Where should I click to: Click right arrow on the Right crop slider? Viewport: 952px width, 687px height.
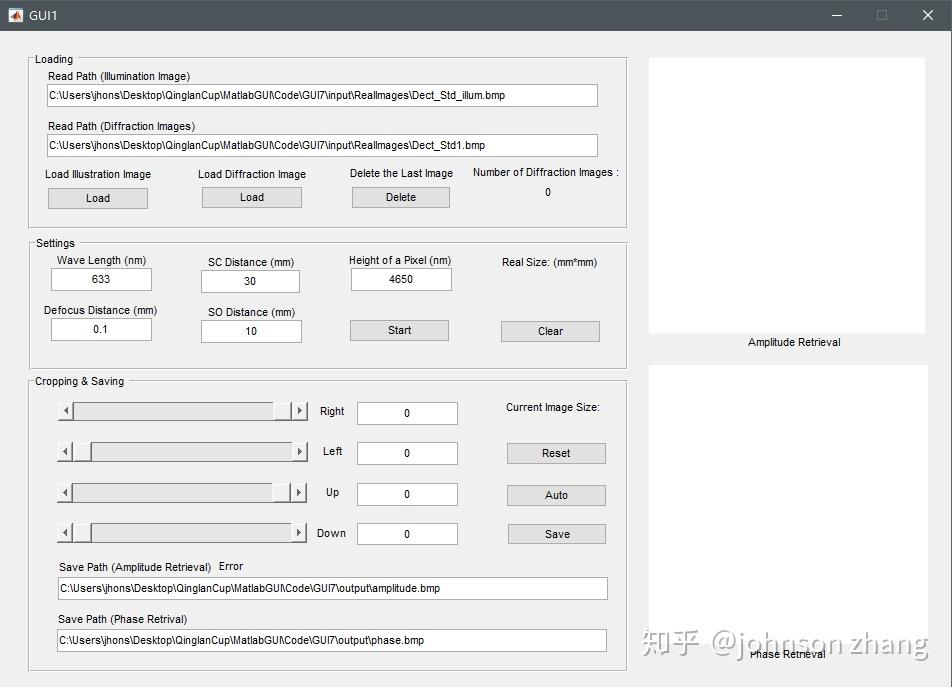click(x=299, y=412)
